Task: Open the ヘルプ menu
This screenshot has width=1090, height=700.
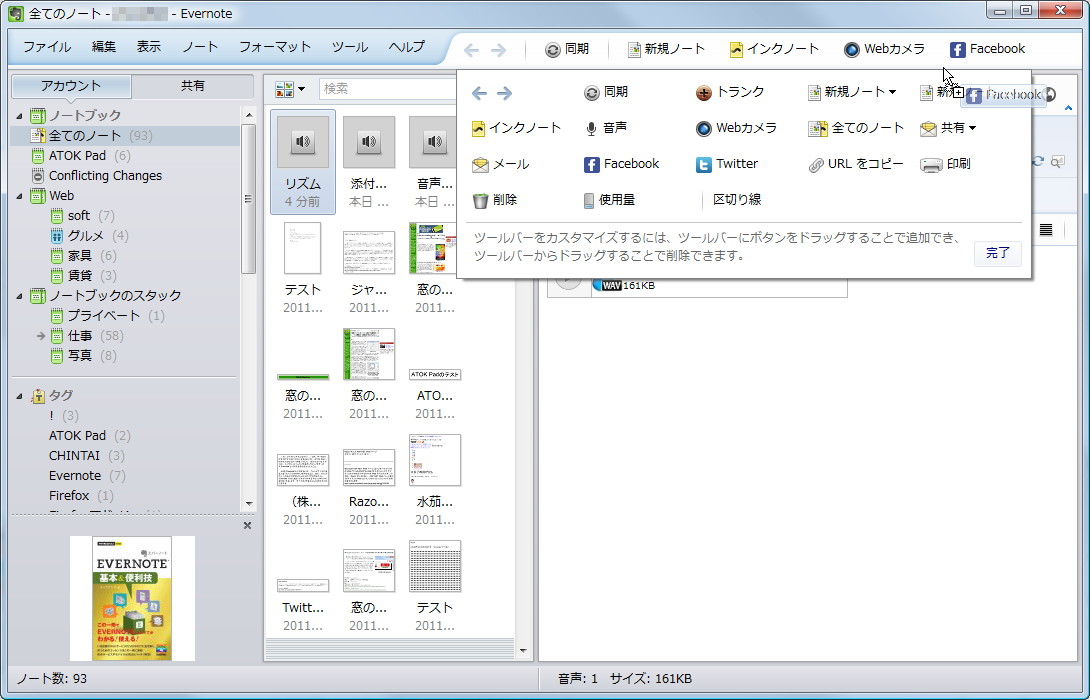Action: click(x=407, y=47)
